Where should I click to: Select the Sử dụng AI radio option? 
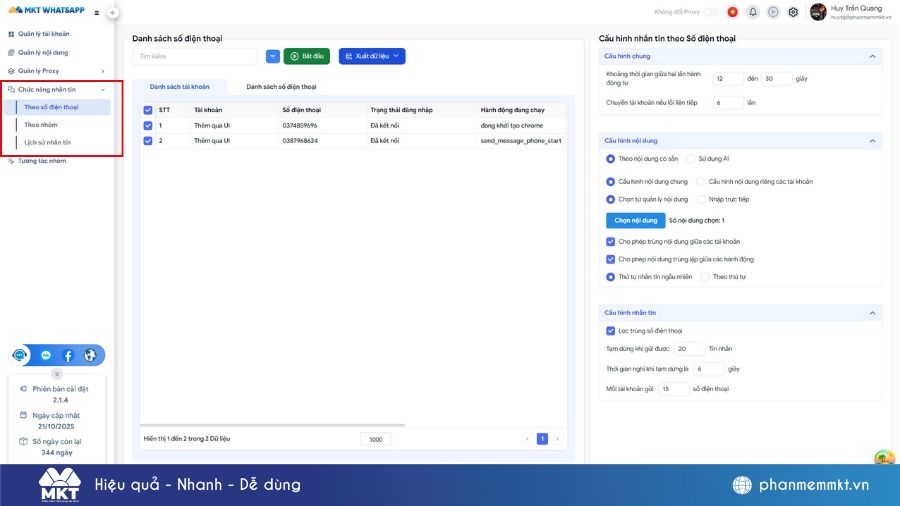tap(720, 159)
